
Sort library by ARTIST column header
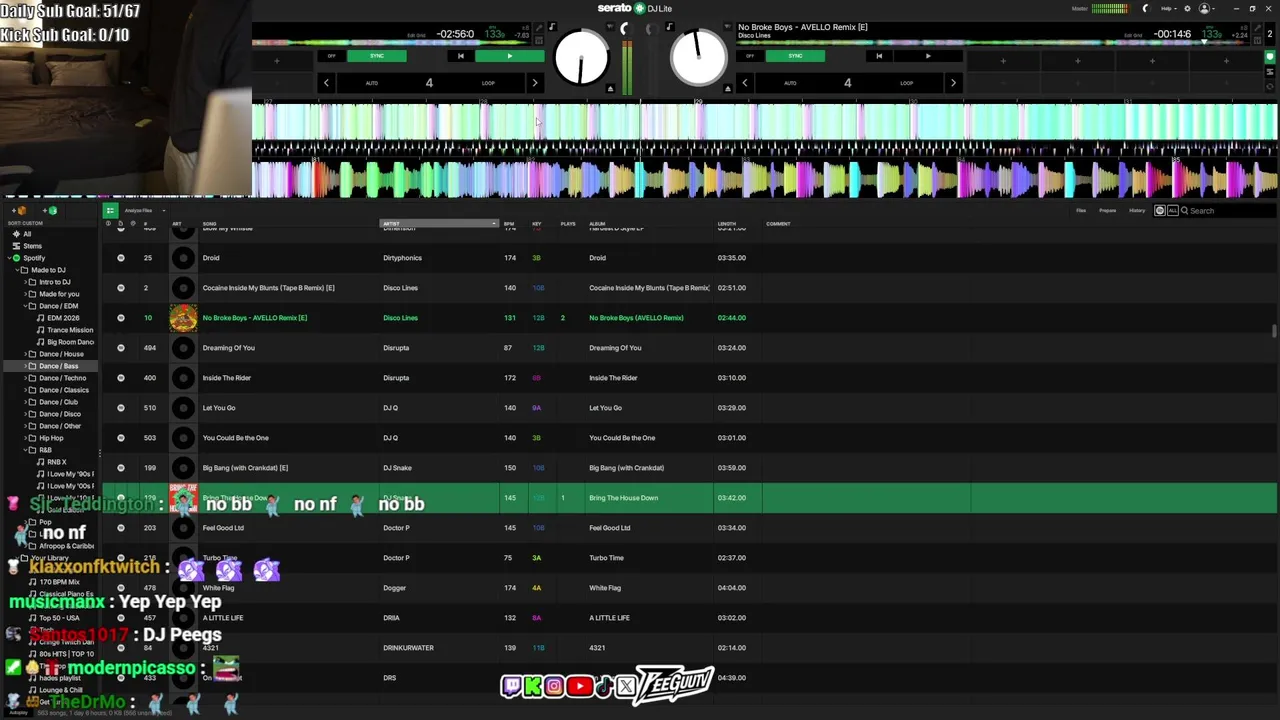click(x=439, y=224)
